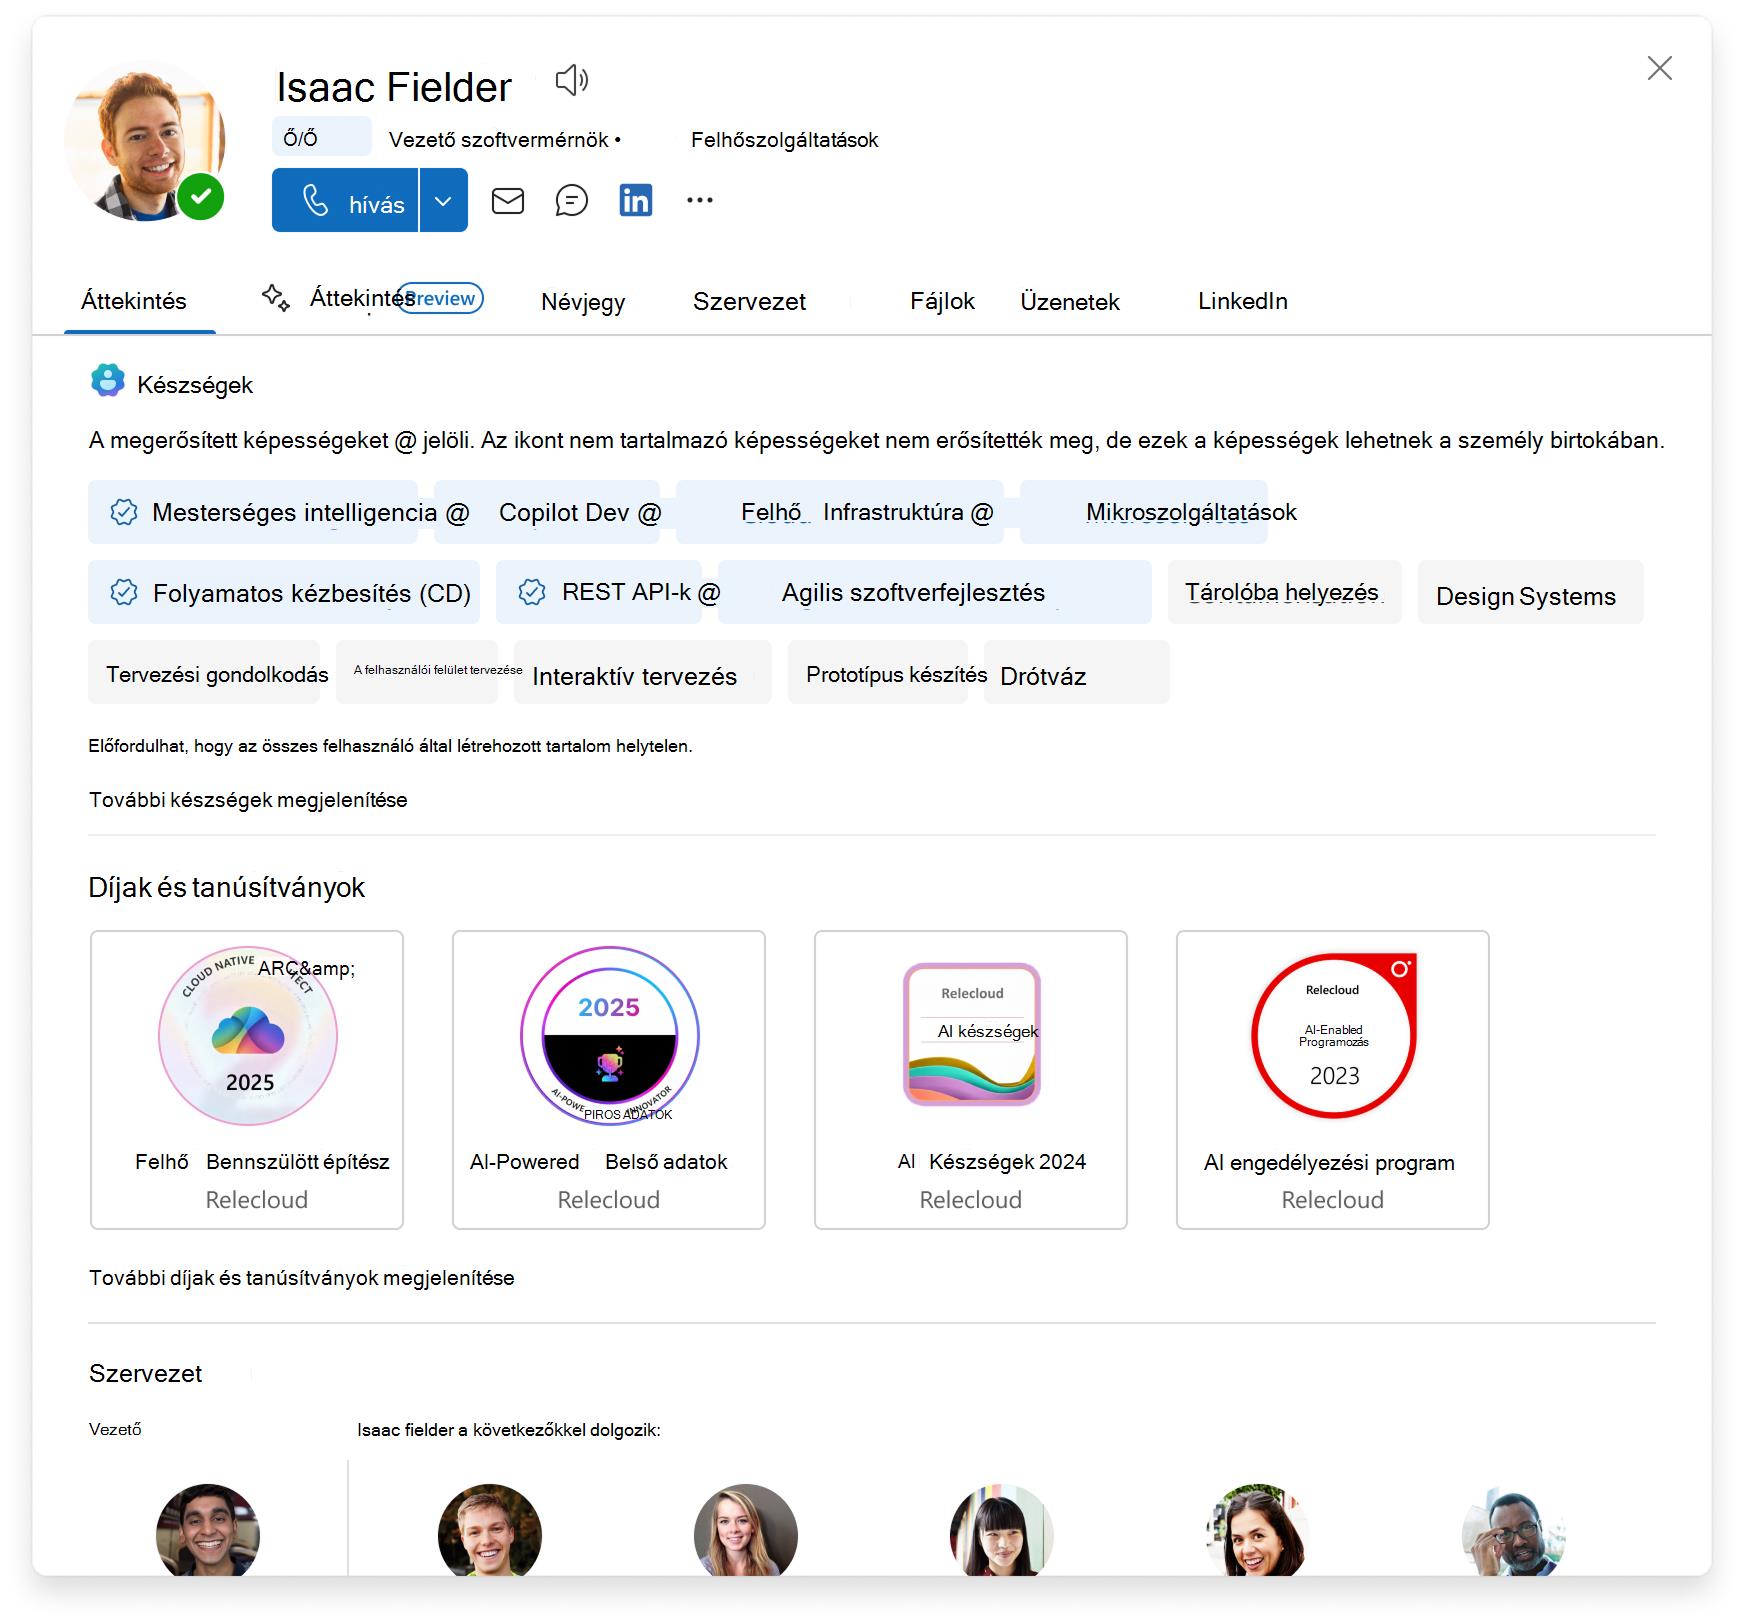Select the Interaktív tervezés skill chip
This screenshot has height=1624, width=1744.
[642, 672]
